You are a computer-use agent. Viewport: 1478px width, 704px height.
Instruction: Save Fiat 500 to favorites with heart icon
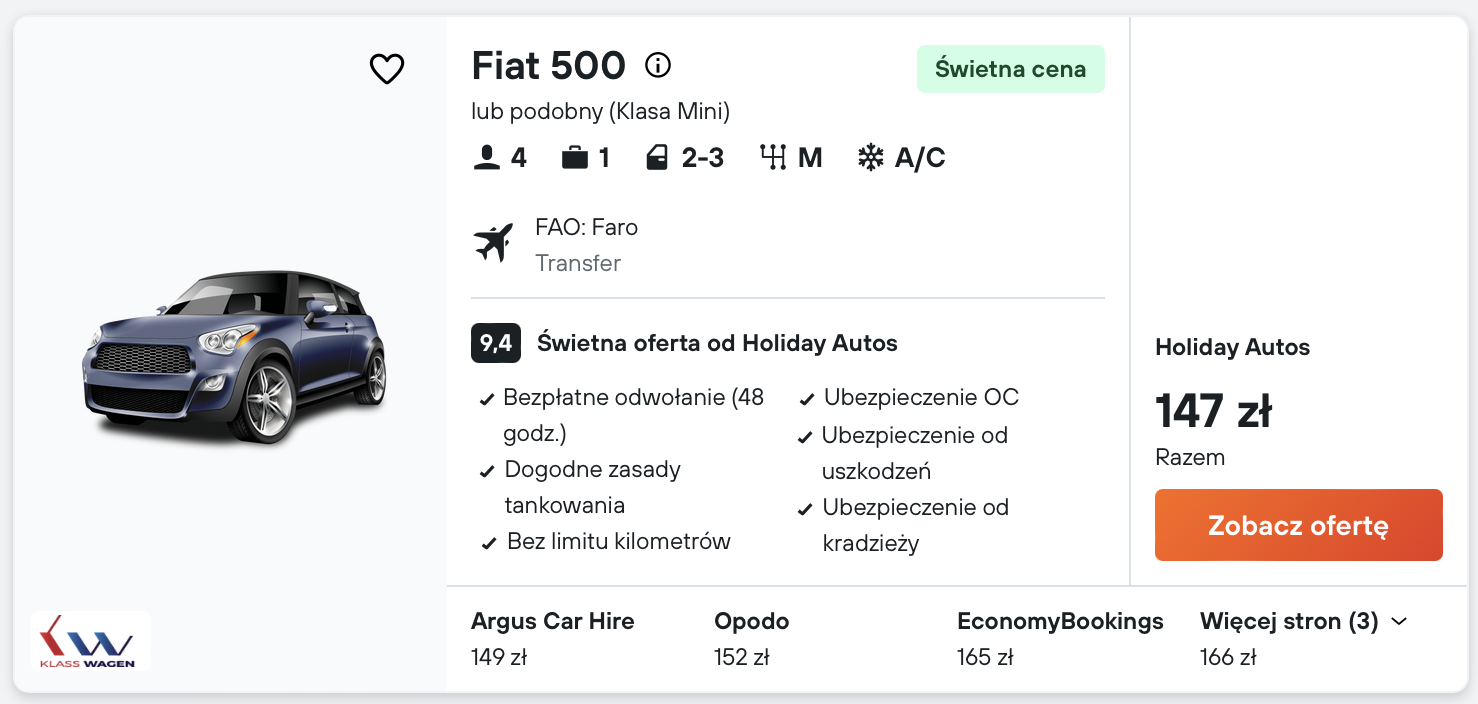[x=387, y=69]
